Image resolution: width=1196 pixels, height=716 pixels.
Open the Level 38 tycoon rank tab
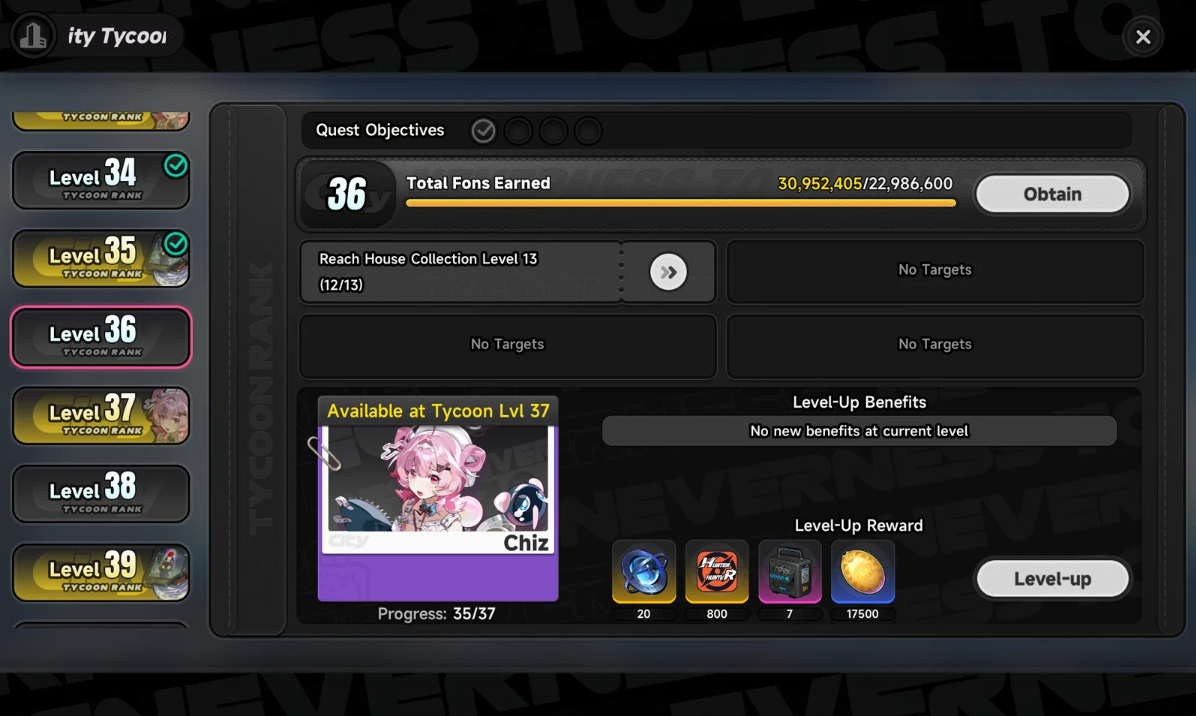[101, 494]
